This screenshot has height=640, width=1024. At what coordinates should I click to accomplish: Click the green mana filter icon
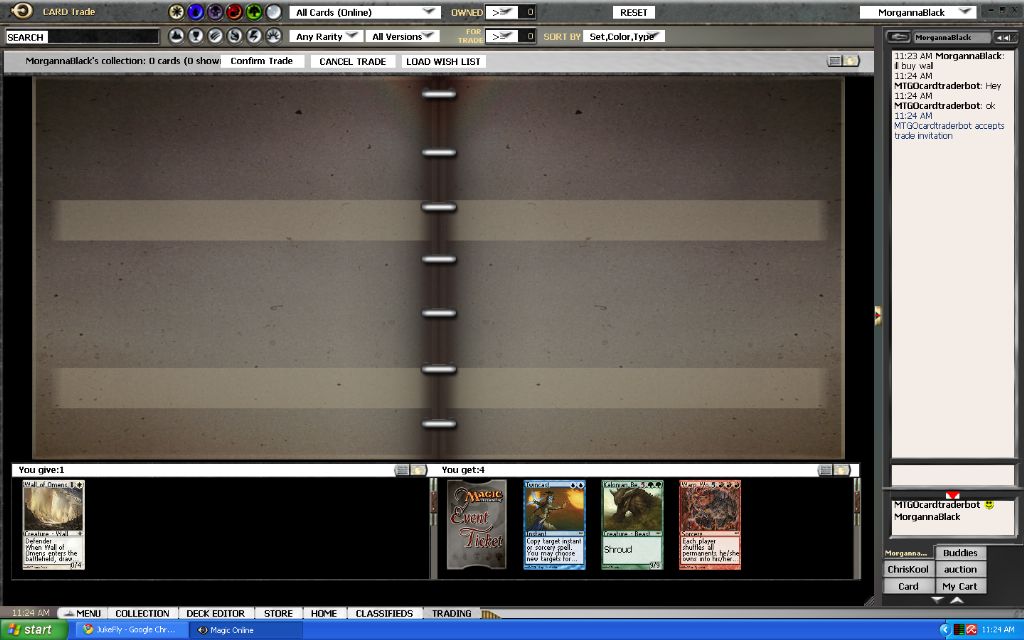pos(253,12)
